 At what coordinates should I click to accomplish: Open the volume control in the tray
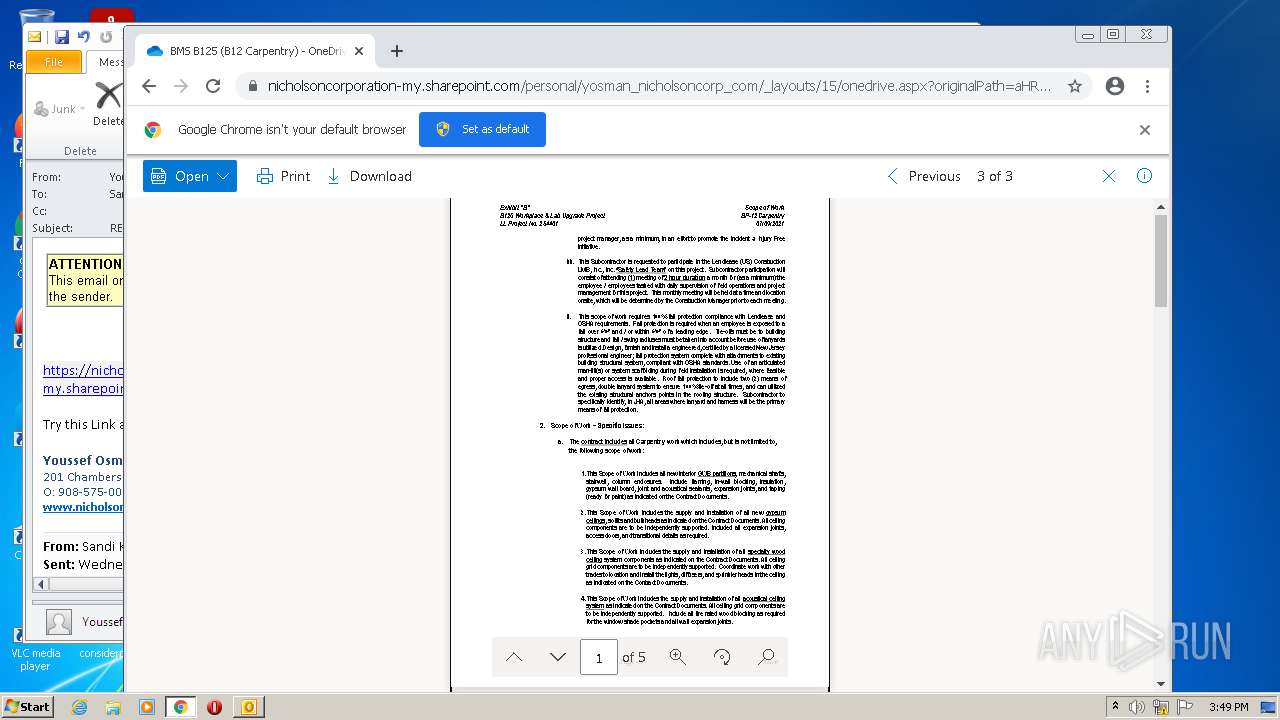(1137, 707)
